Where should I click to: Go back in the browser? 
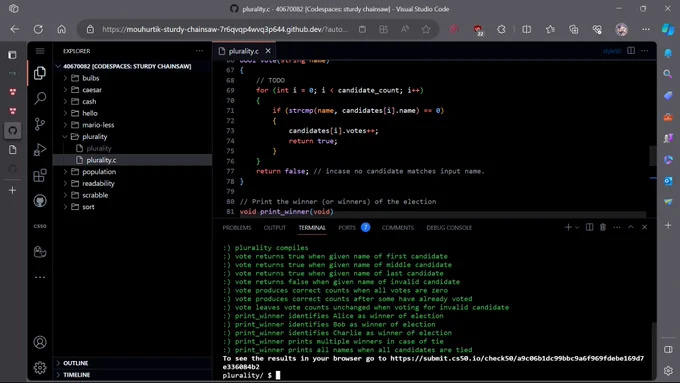(15, 29)
